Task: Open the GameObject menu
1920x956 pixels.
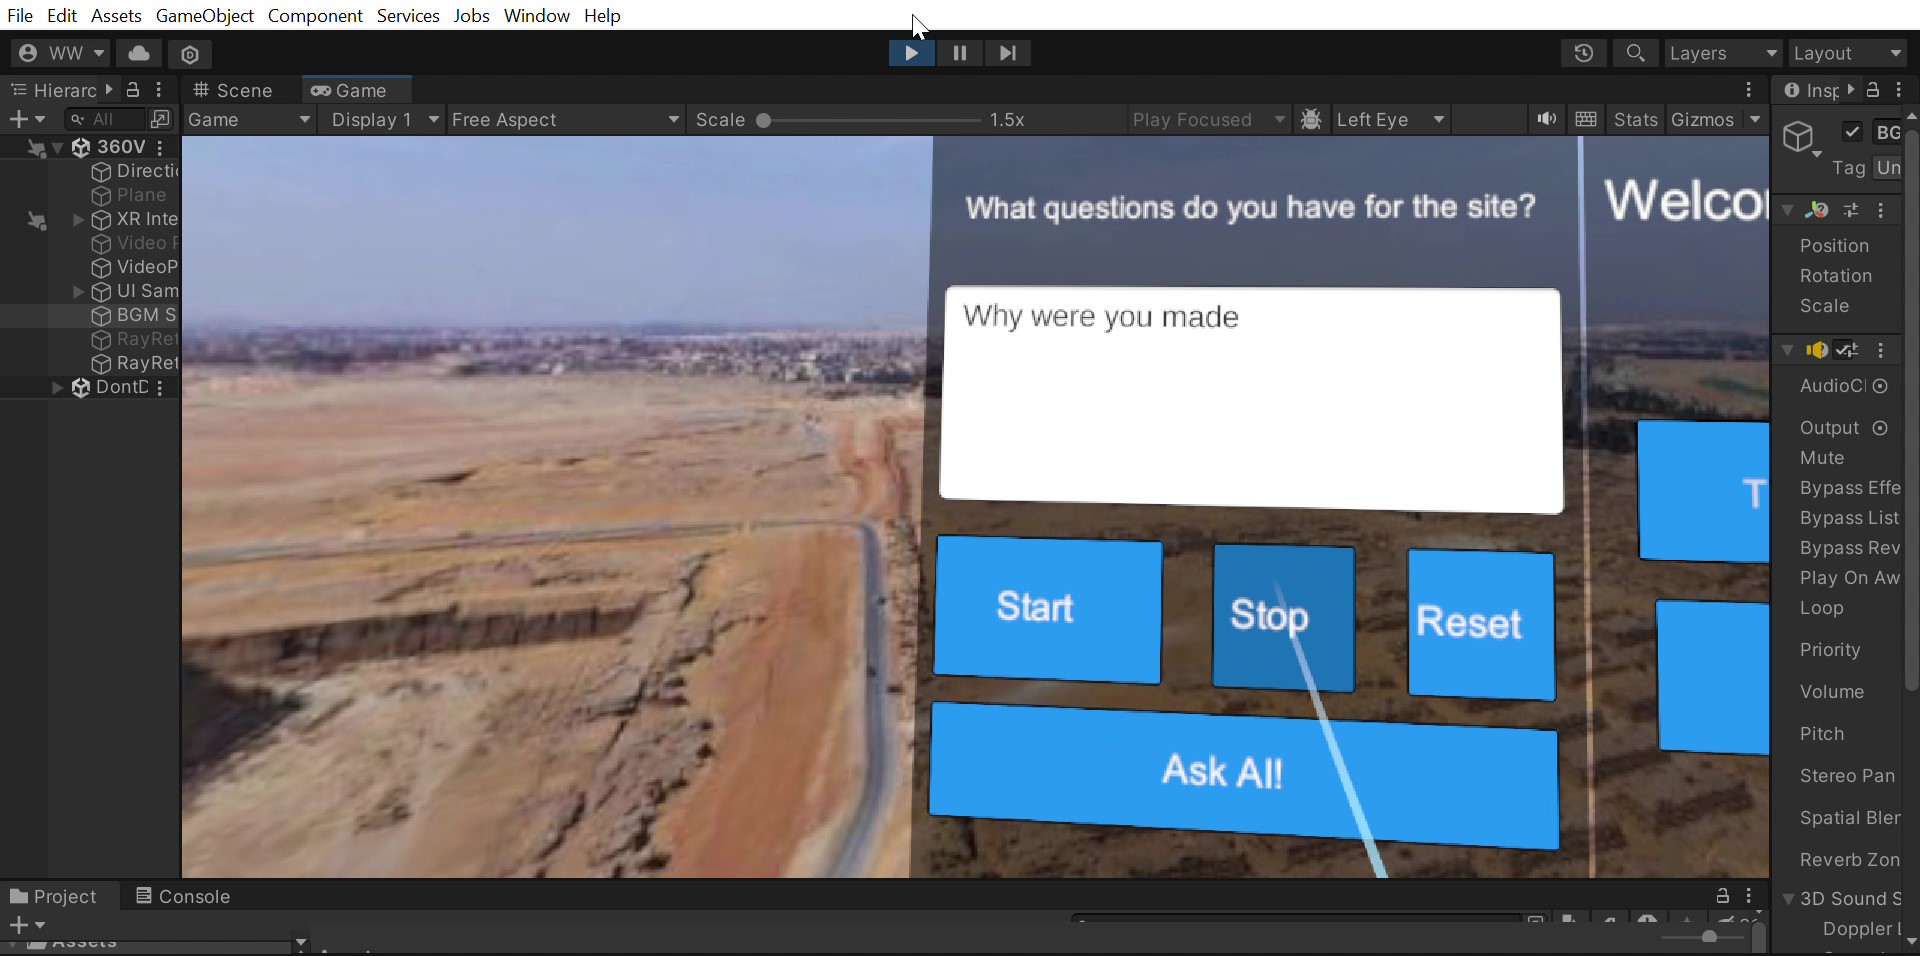Action: click(x=205, y=15)
